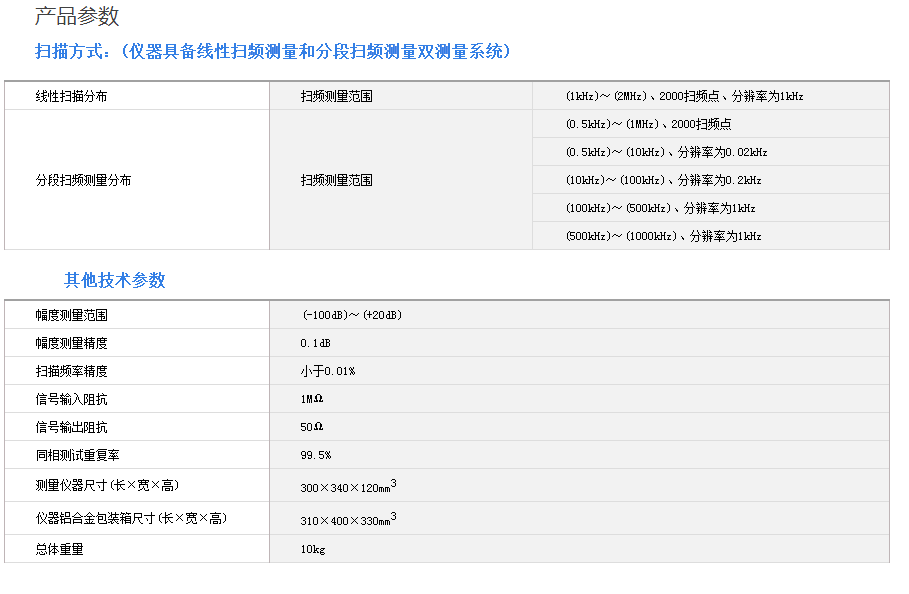
Task: Click the (-100dB)~(+20dB) value cell
Action: coord(351,315)
